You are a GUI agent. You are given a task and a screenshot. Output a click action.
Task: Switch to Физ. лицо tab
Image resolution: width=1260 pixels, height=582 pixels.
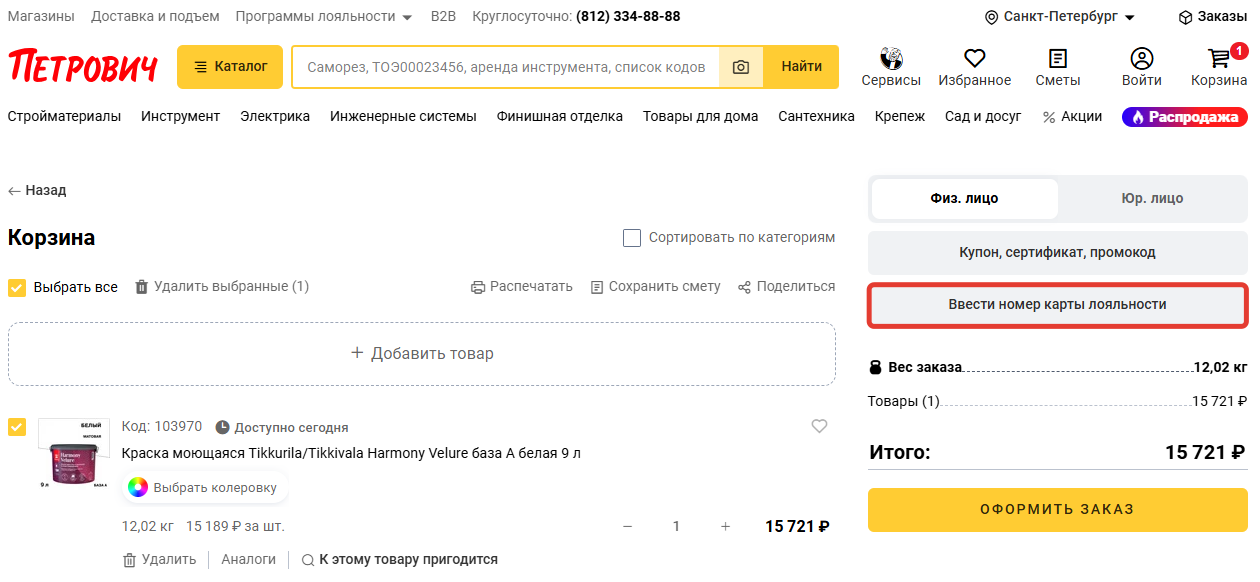coord(964,198)
